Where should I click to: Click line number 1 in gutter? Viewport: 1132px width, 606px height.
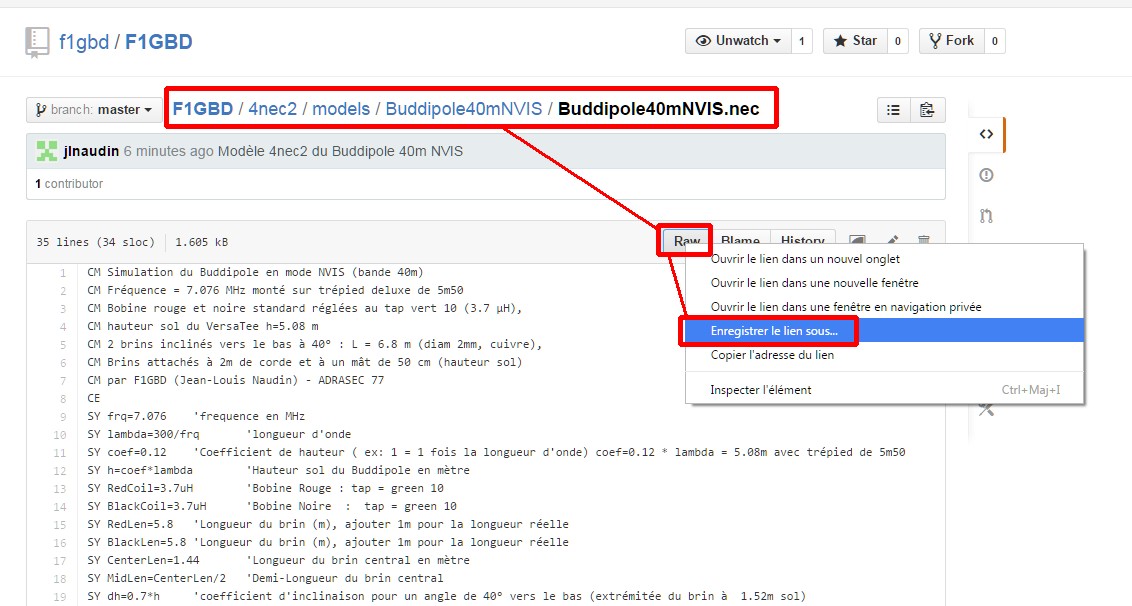(x=63, y=273)
